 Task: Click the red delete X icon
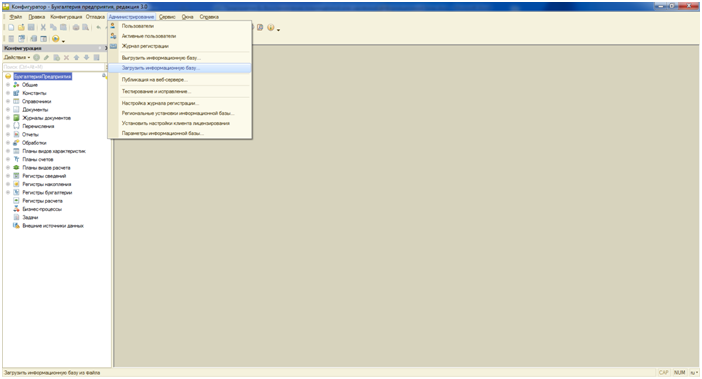pyautogui.click(x=66, y=57)
